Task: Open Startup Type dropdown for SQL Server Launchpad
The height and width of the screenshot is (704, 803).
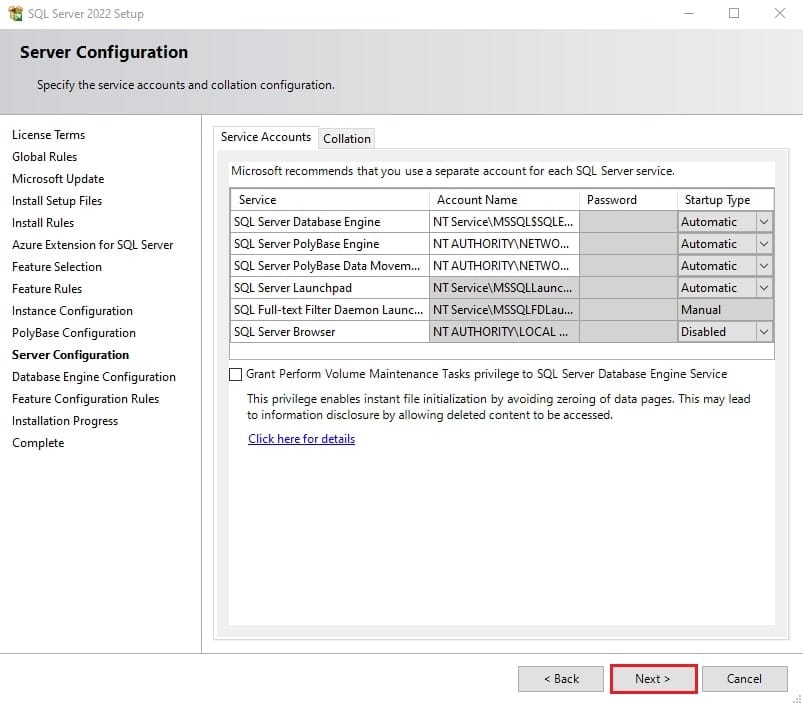Action: pyautogui.click(x=764, y=288)
